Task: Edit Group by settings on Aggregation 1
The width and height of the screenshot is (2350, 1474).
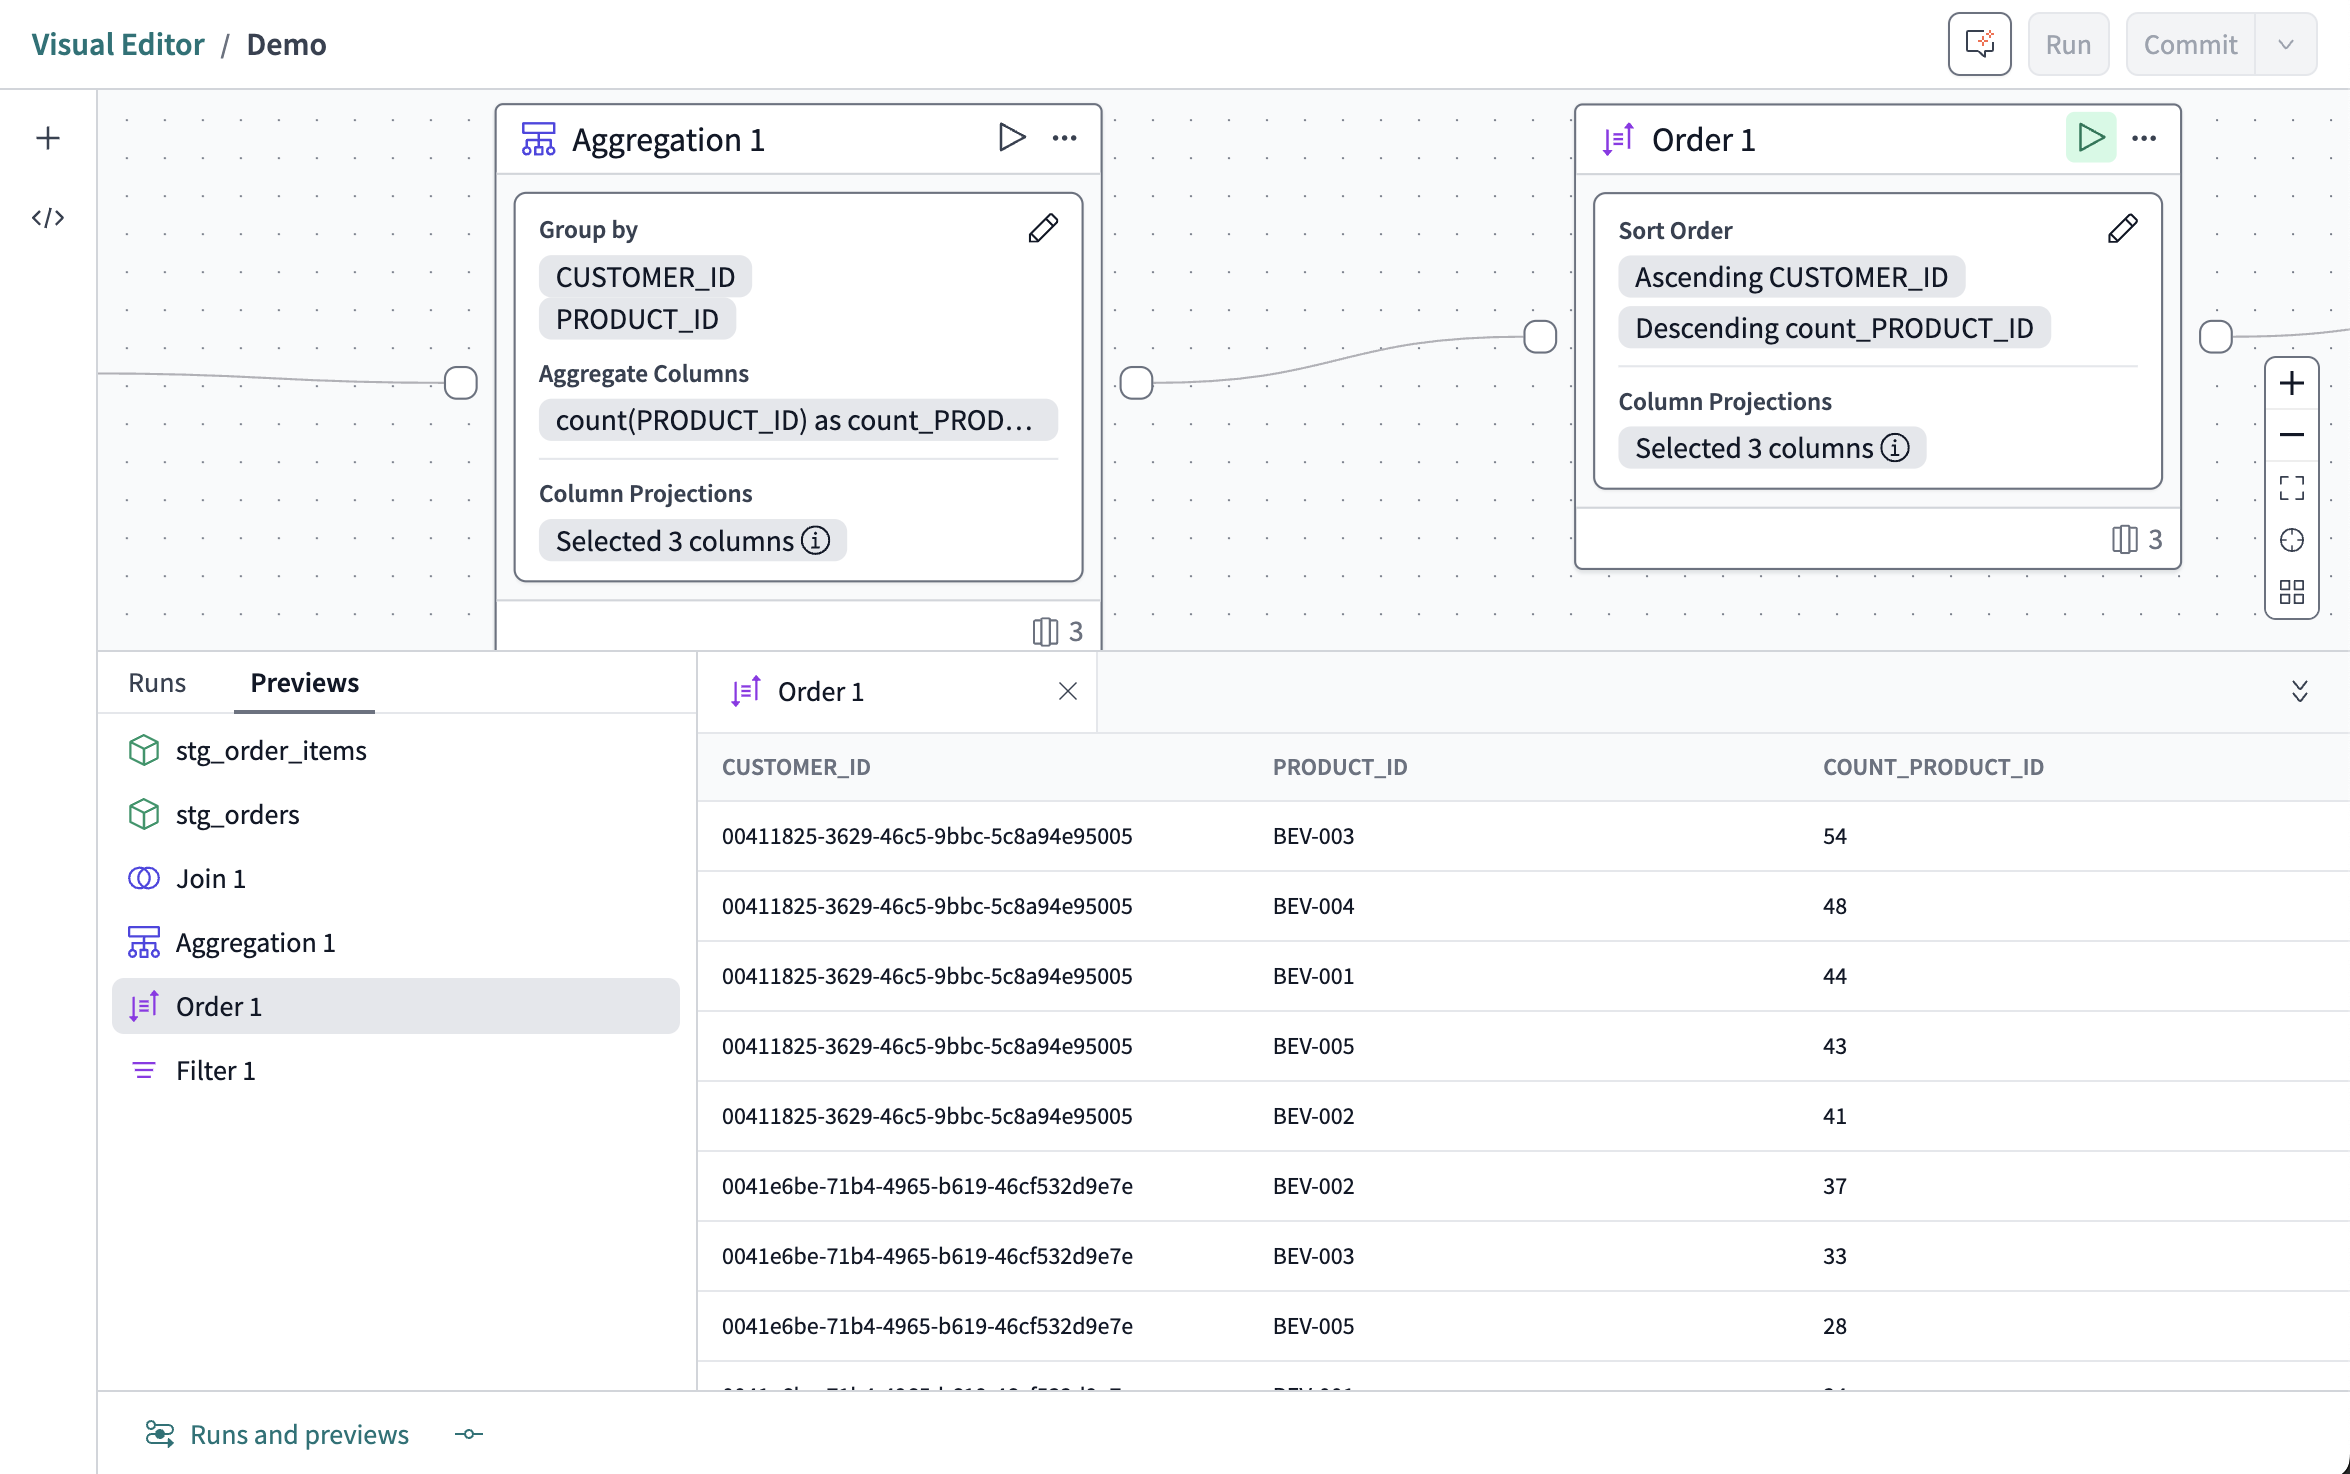Action: pos(1042,228)
